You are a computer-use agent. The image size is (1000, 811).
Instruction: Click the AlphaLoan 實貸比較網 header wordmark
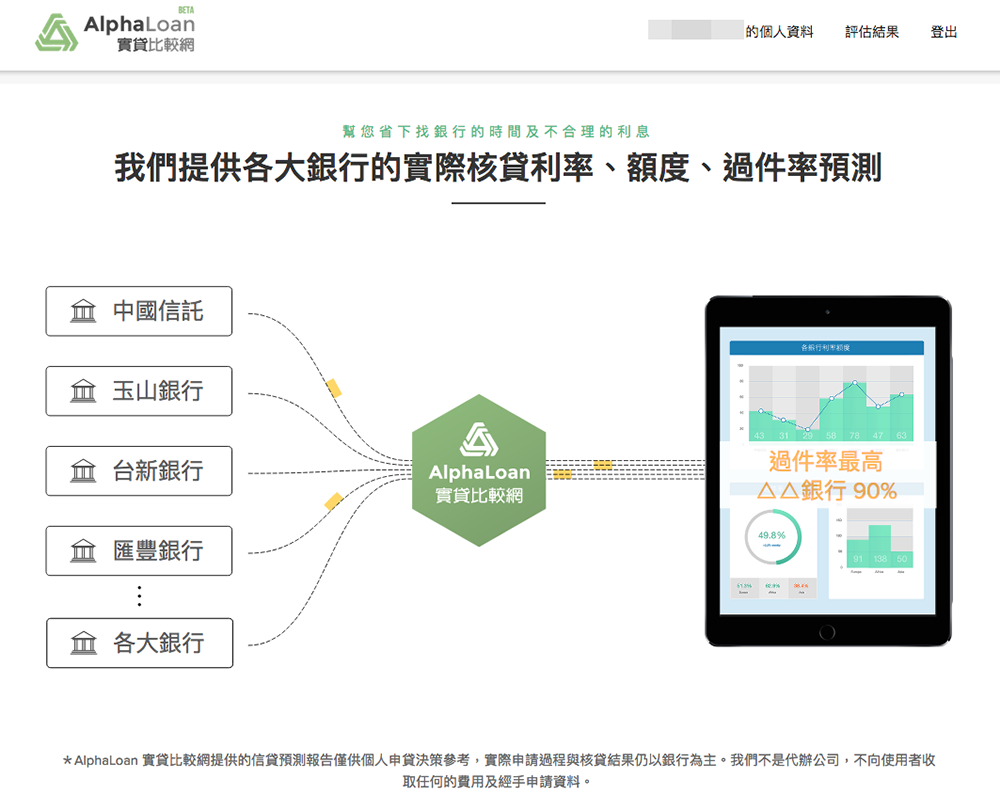pos(140,34)
